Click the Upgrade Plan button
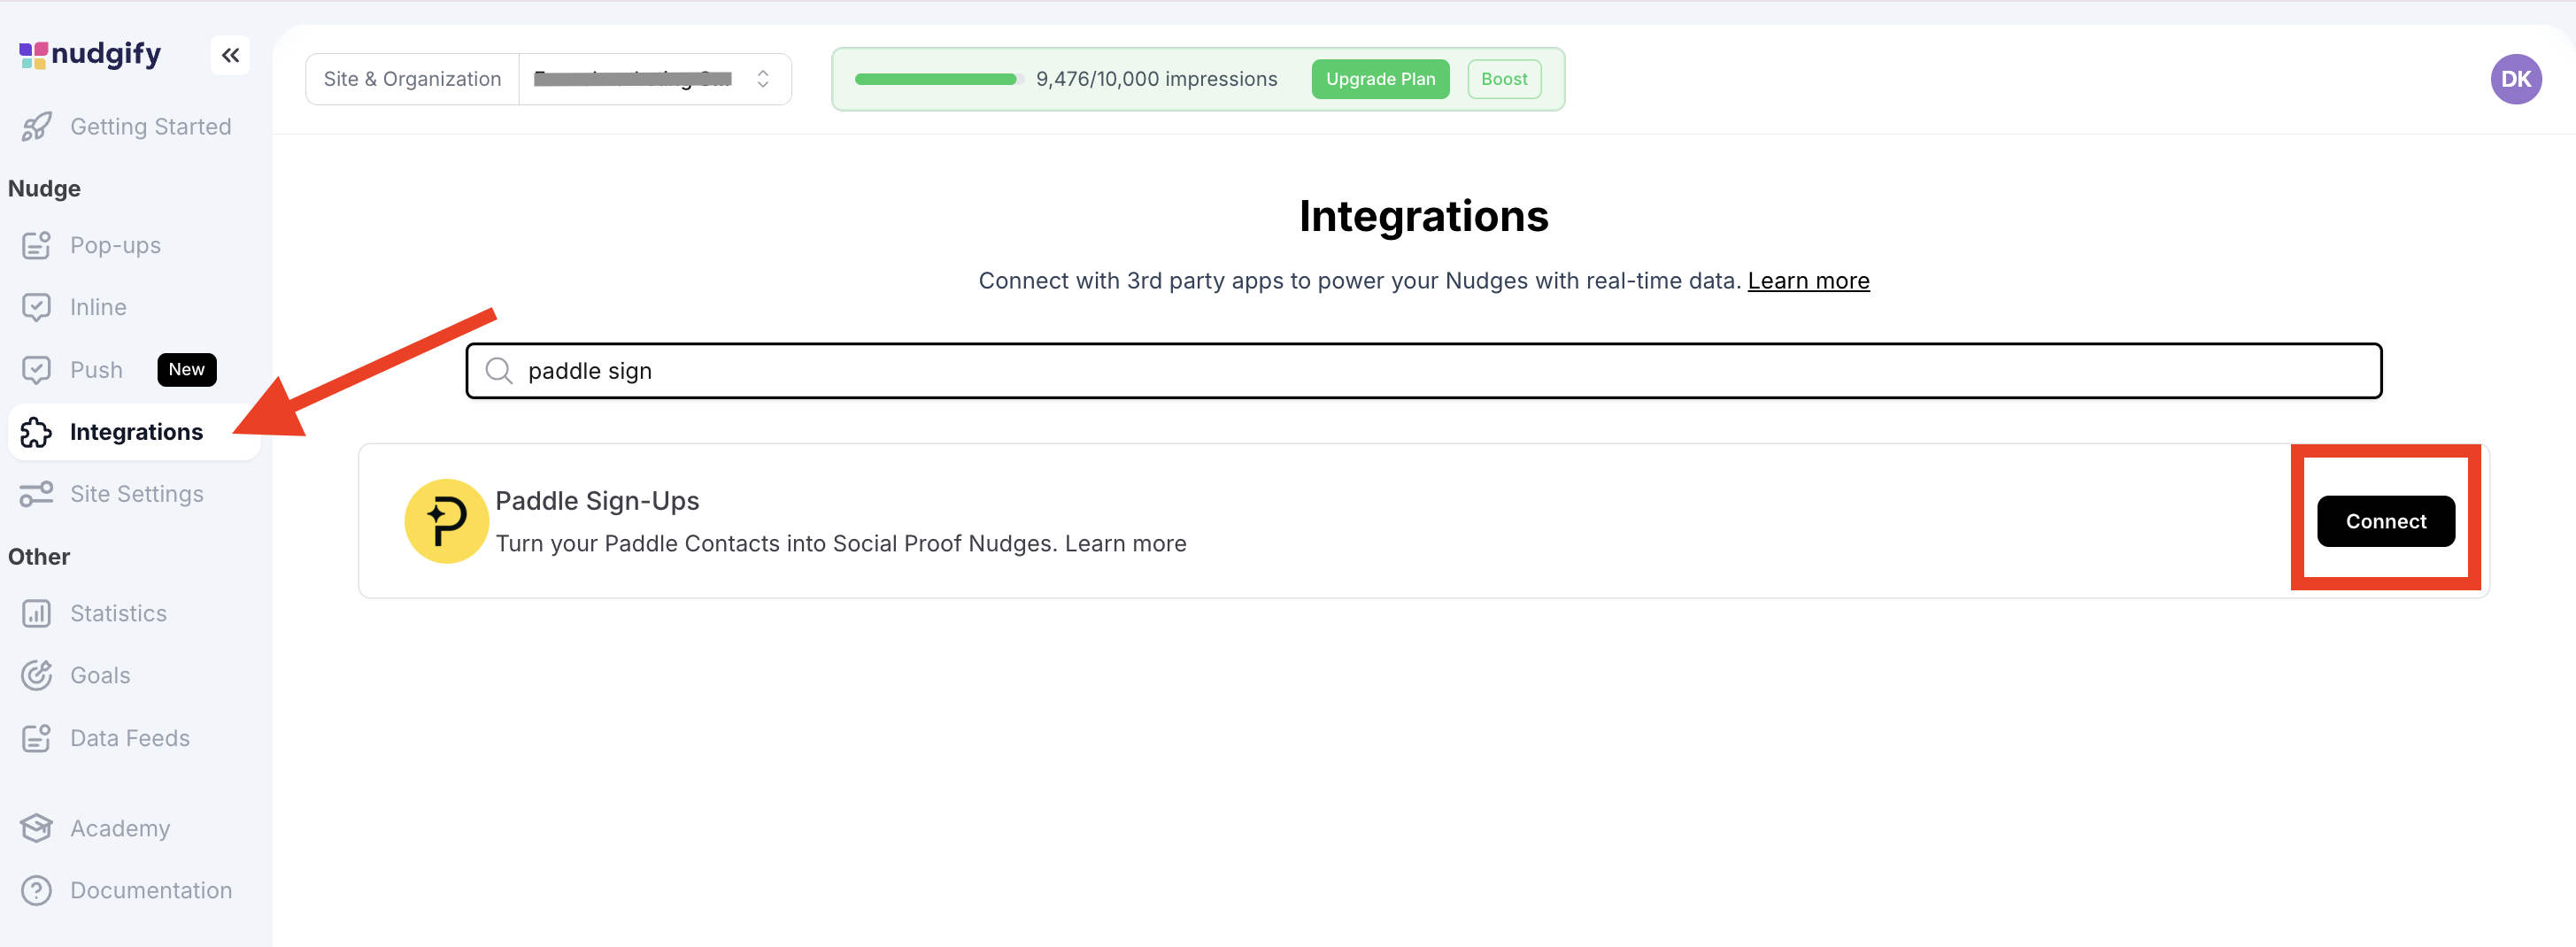Viewport: 2576px width, 947px height. point(1380,79)
